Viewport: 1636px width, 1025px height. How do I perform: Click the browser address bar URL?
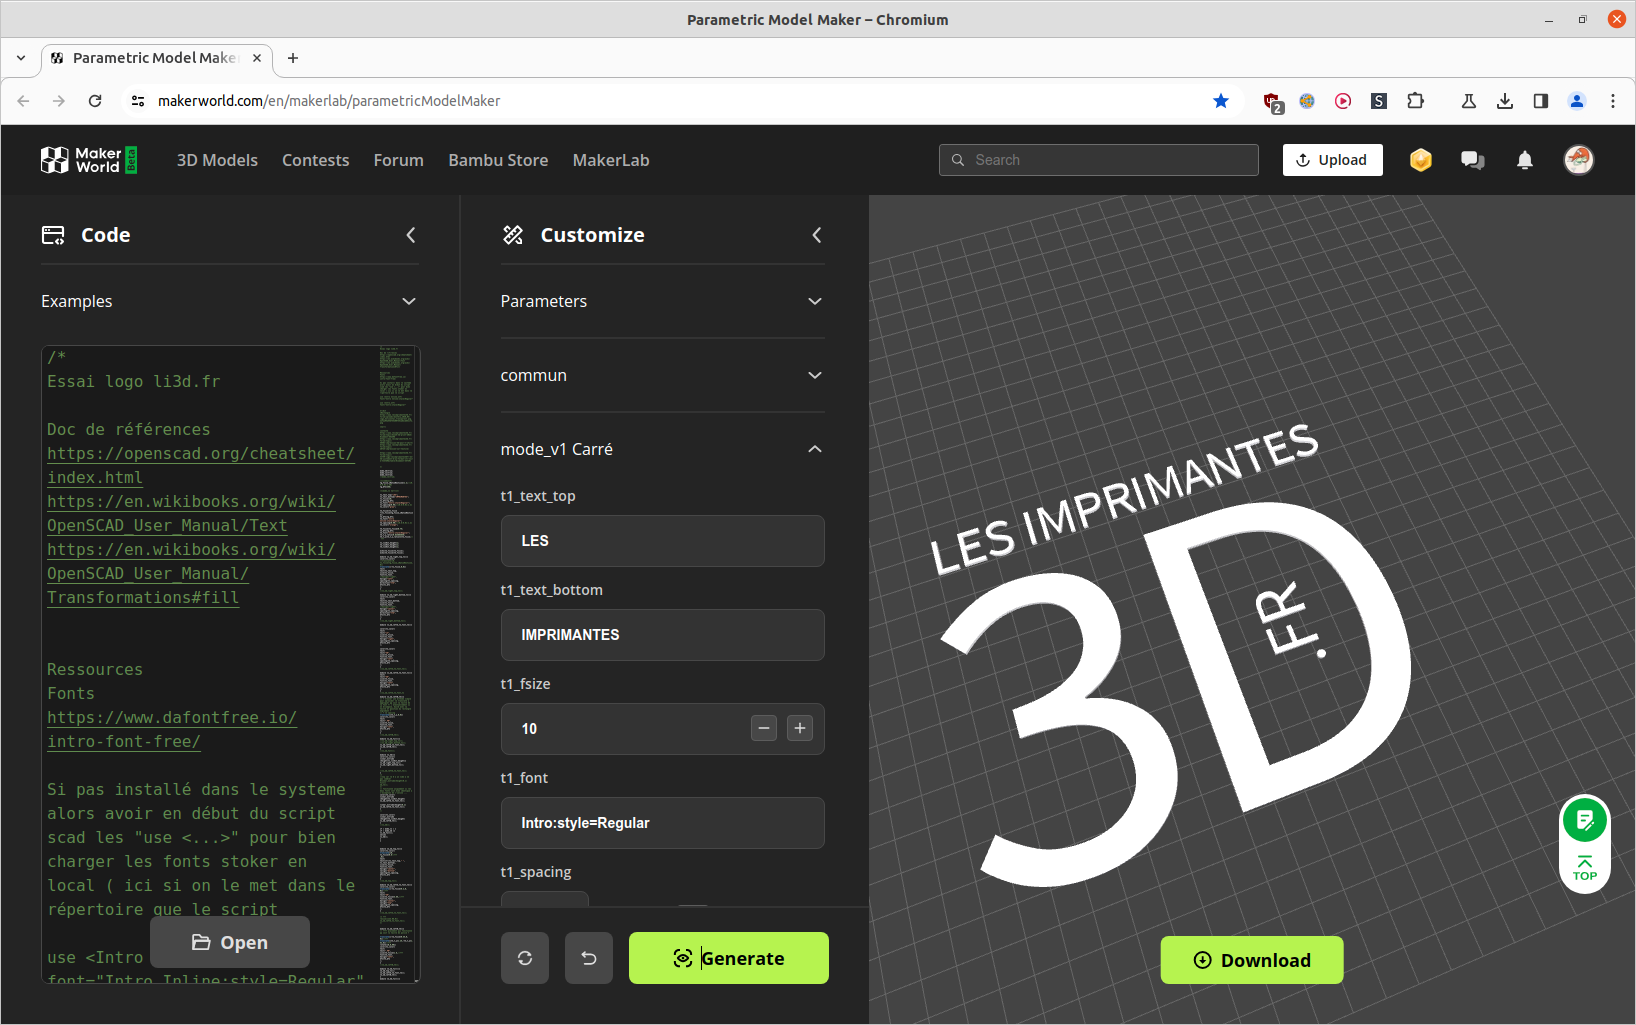[x=329, y=101]
